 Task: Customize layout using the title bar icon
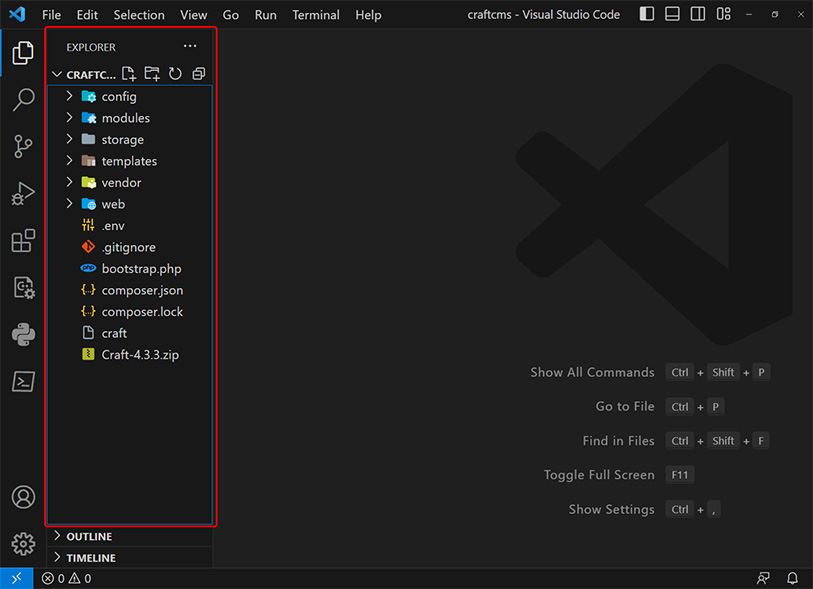(x=723, y=14)
